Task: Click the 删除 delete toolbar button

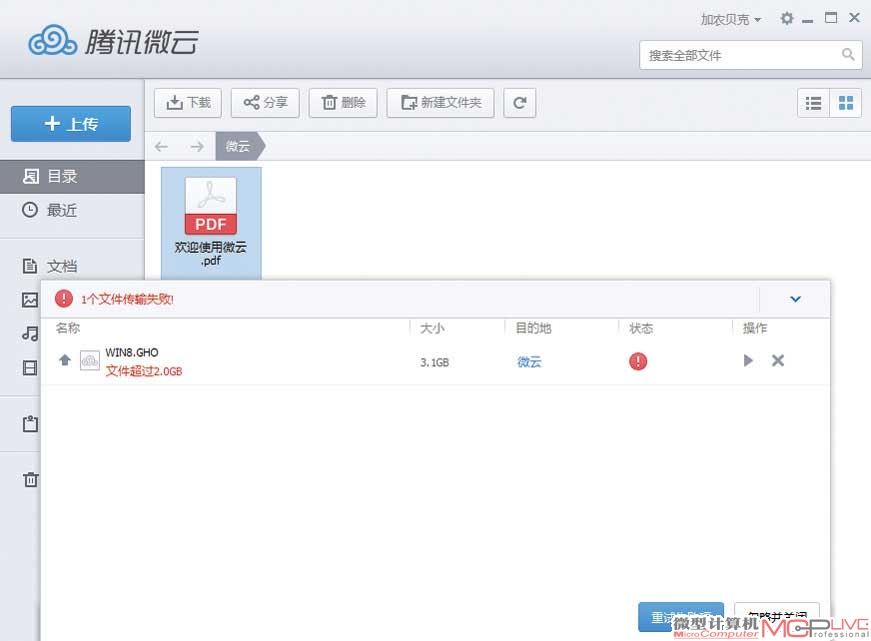Action: (343, 103)
